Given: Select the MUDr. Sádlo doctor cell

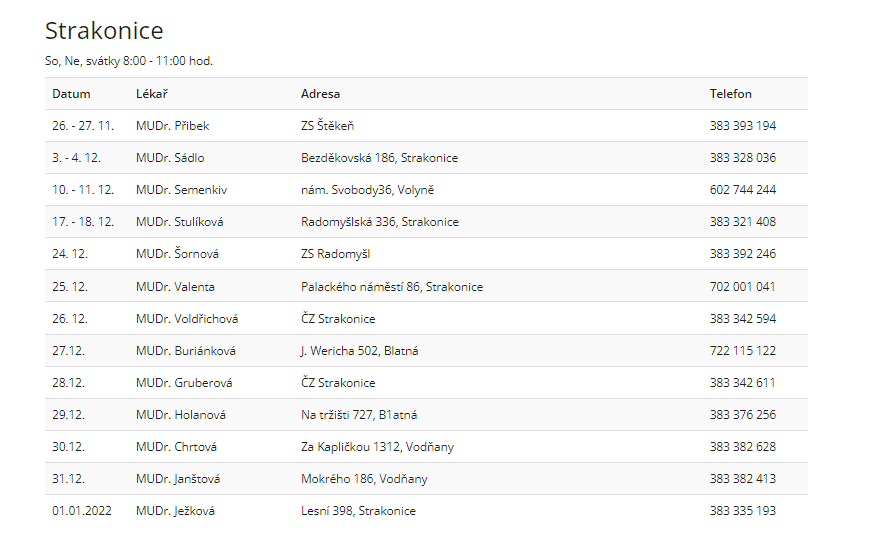Looking at the screenshot, I should click(170, 158).
